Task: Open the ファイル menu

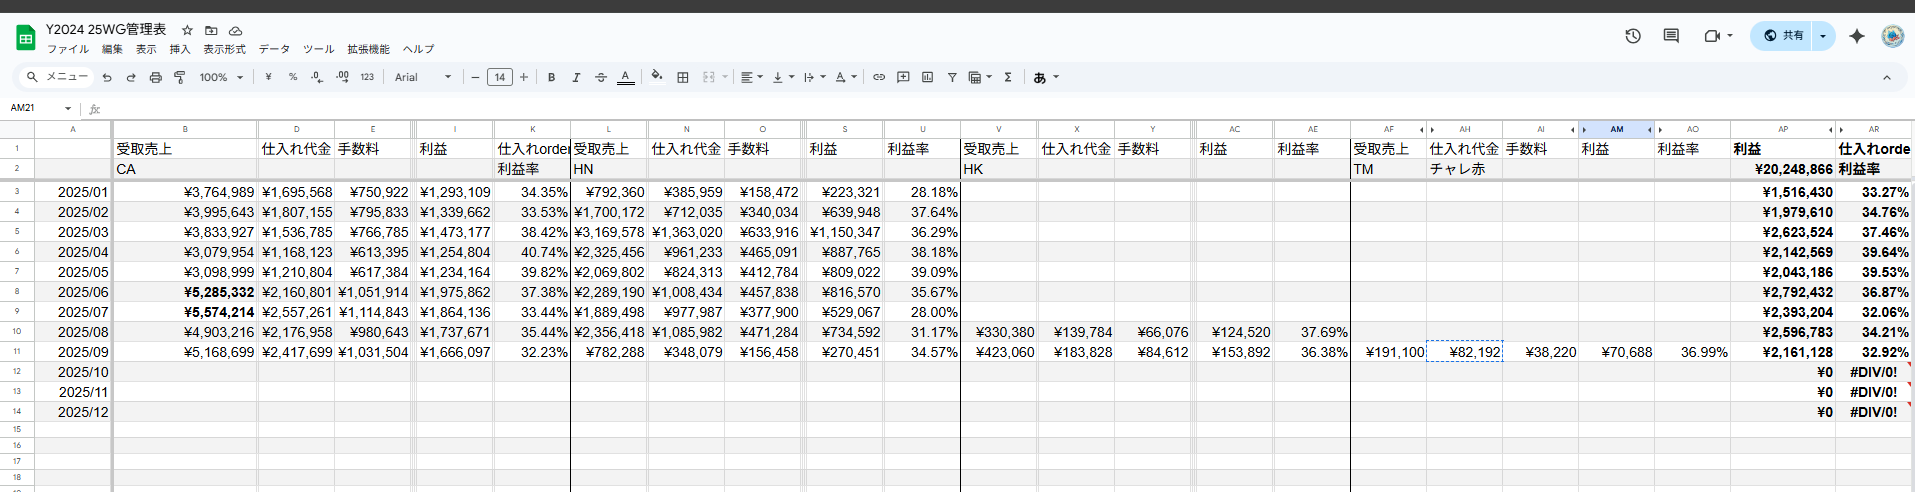Action: 68,49
